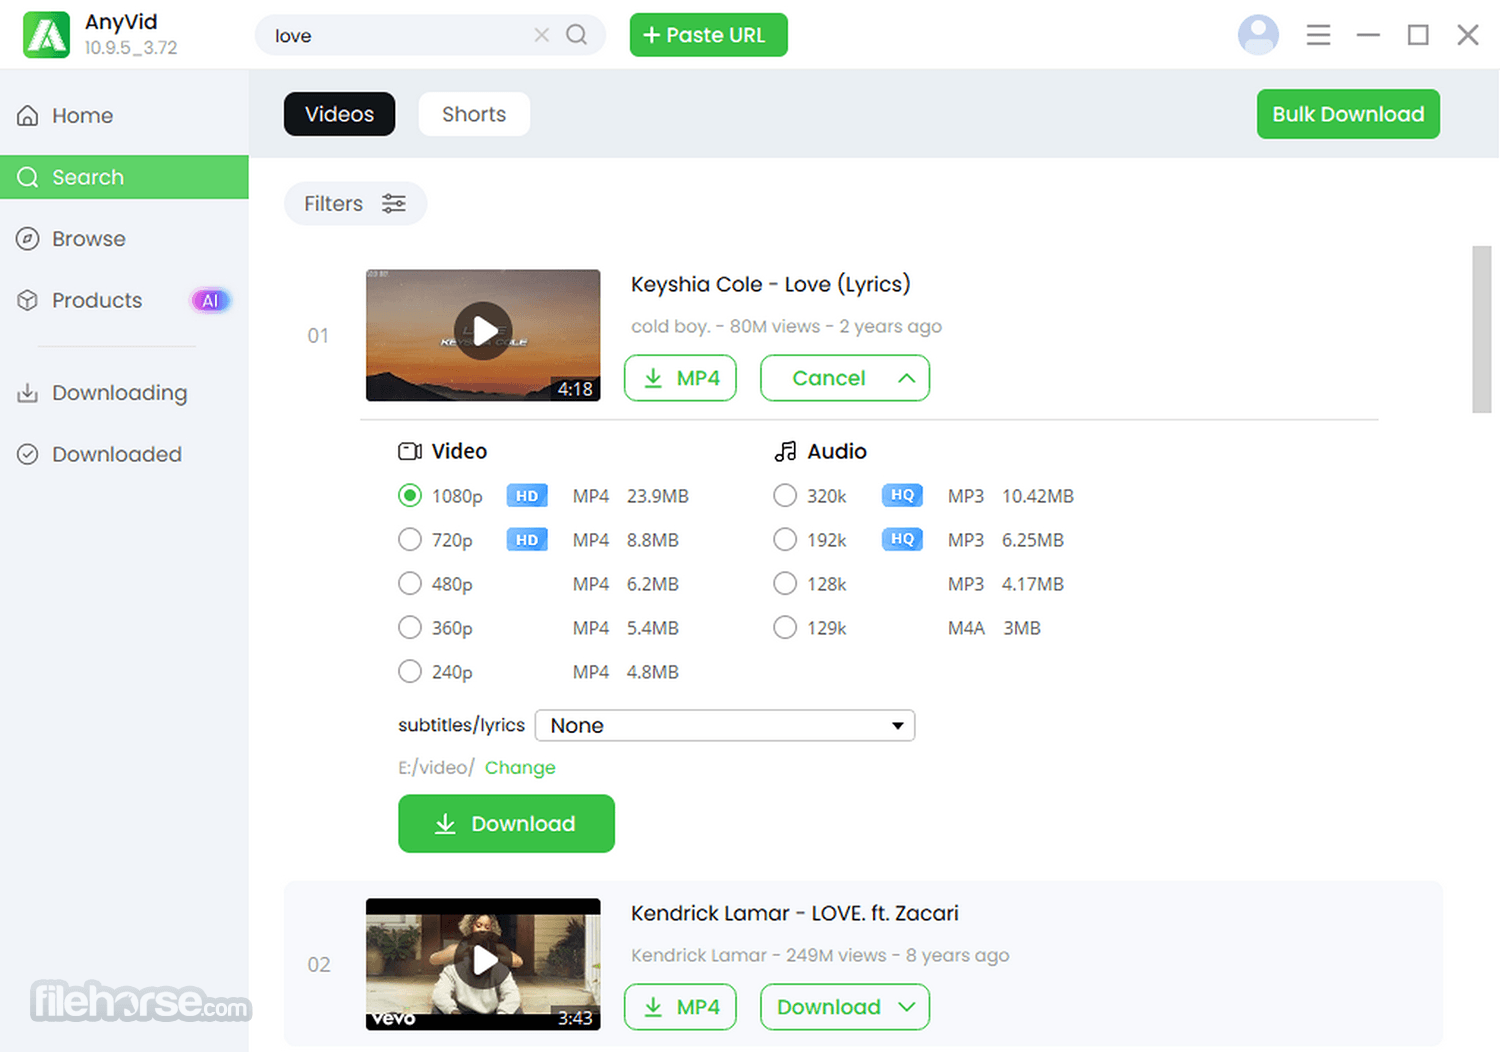Click the purple AI badge beside Products
1500x1052 pixels.
tap(210, 300)
